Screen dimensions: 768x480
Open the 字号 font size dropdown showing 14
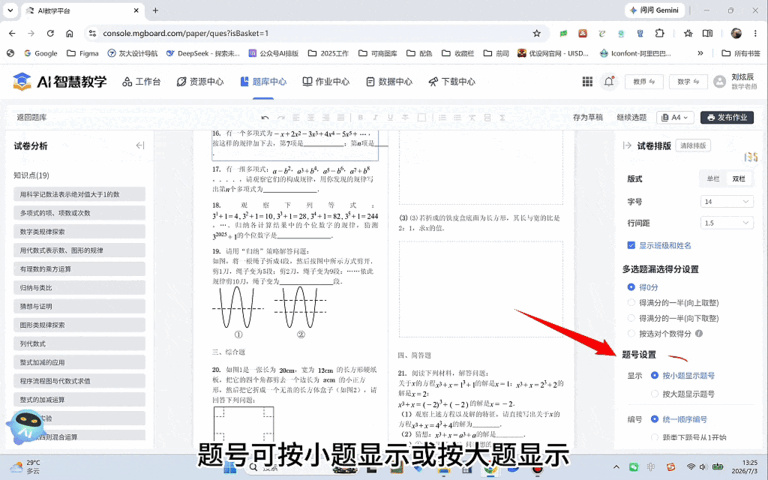[727, 201]
